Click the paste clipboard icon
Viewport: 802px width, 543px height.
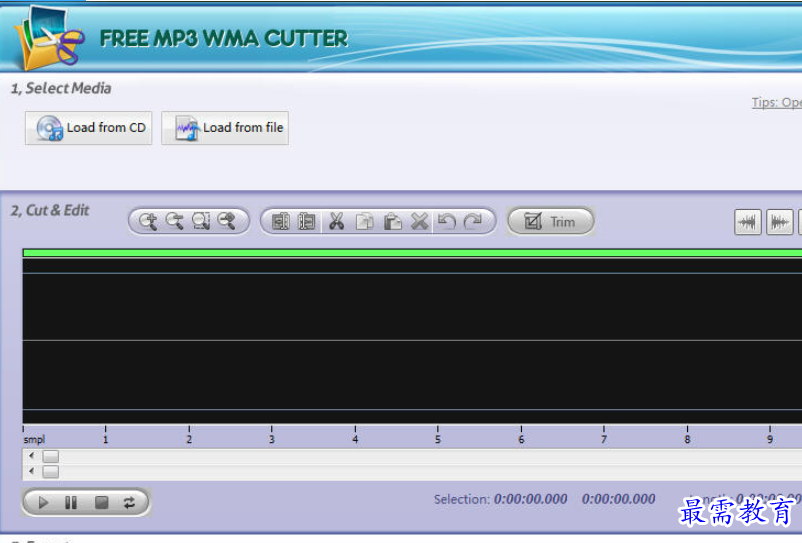coord(393,222)
